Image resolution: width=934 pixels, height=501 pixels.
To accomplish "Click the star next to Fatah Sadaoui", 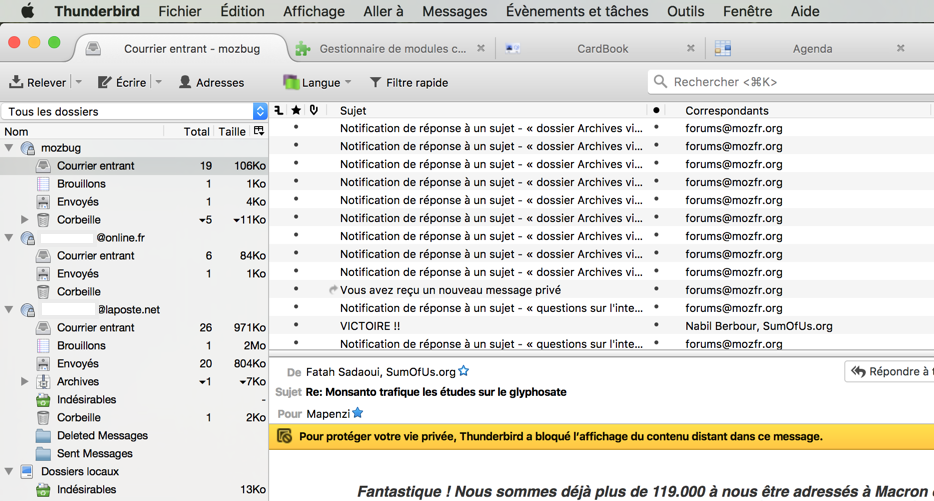I will tap(464, 371).
